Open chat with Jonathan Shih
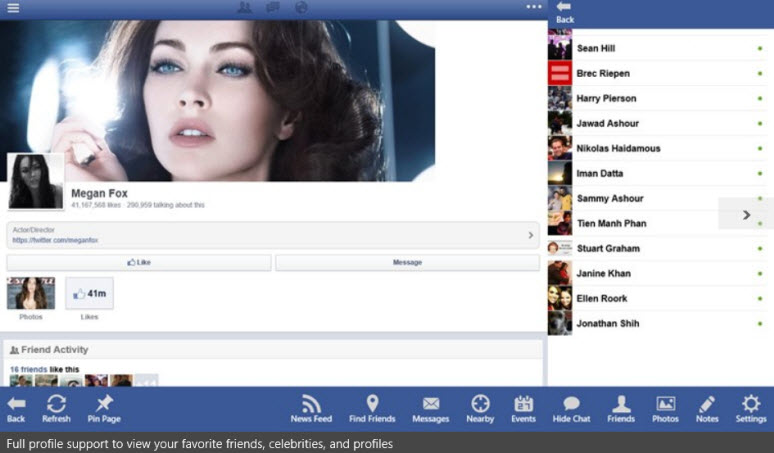Screen dimensions: 774x453 pyautogui.click(x=660, y=323)
